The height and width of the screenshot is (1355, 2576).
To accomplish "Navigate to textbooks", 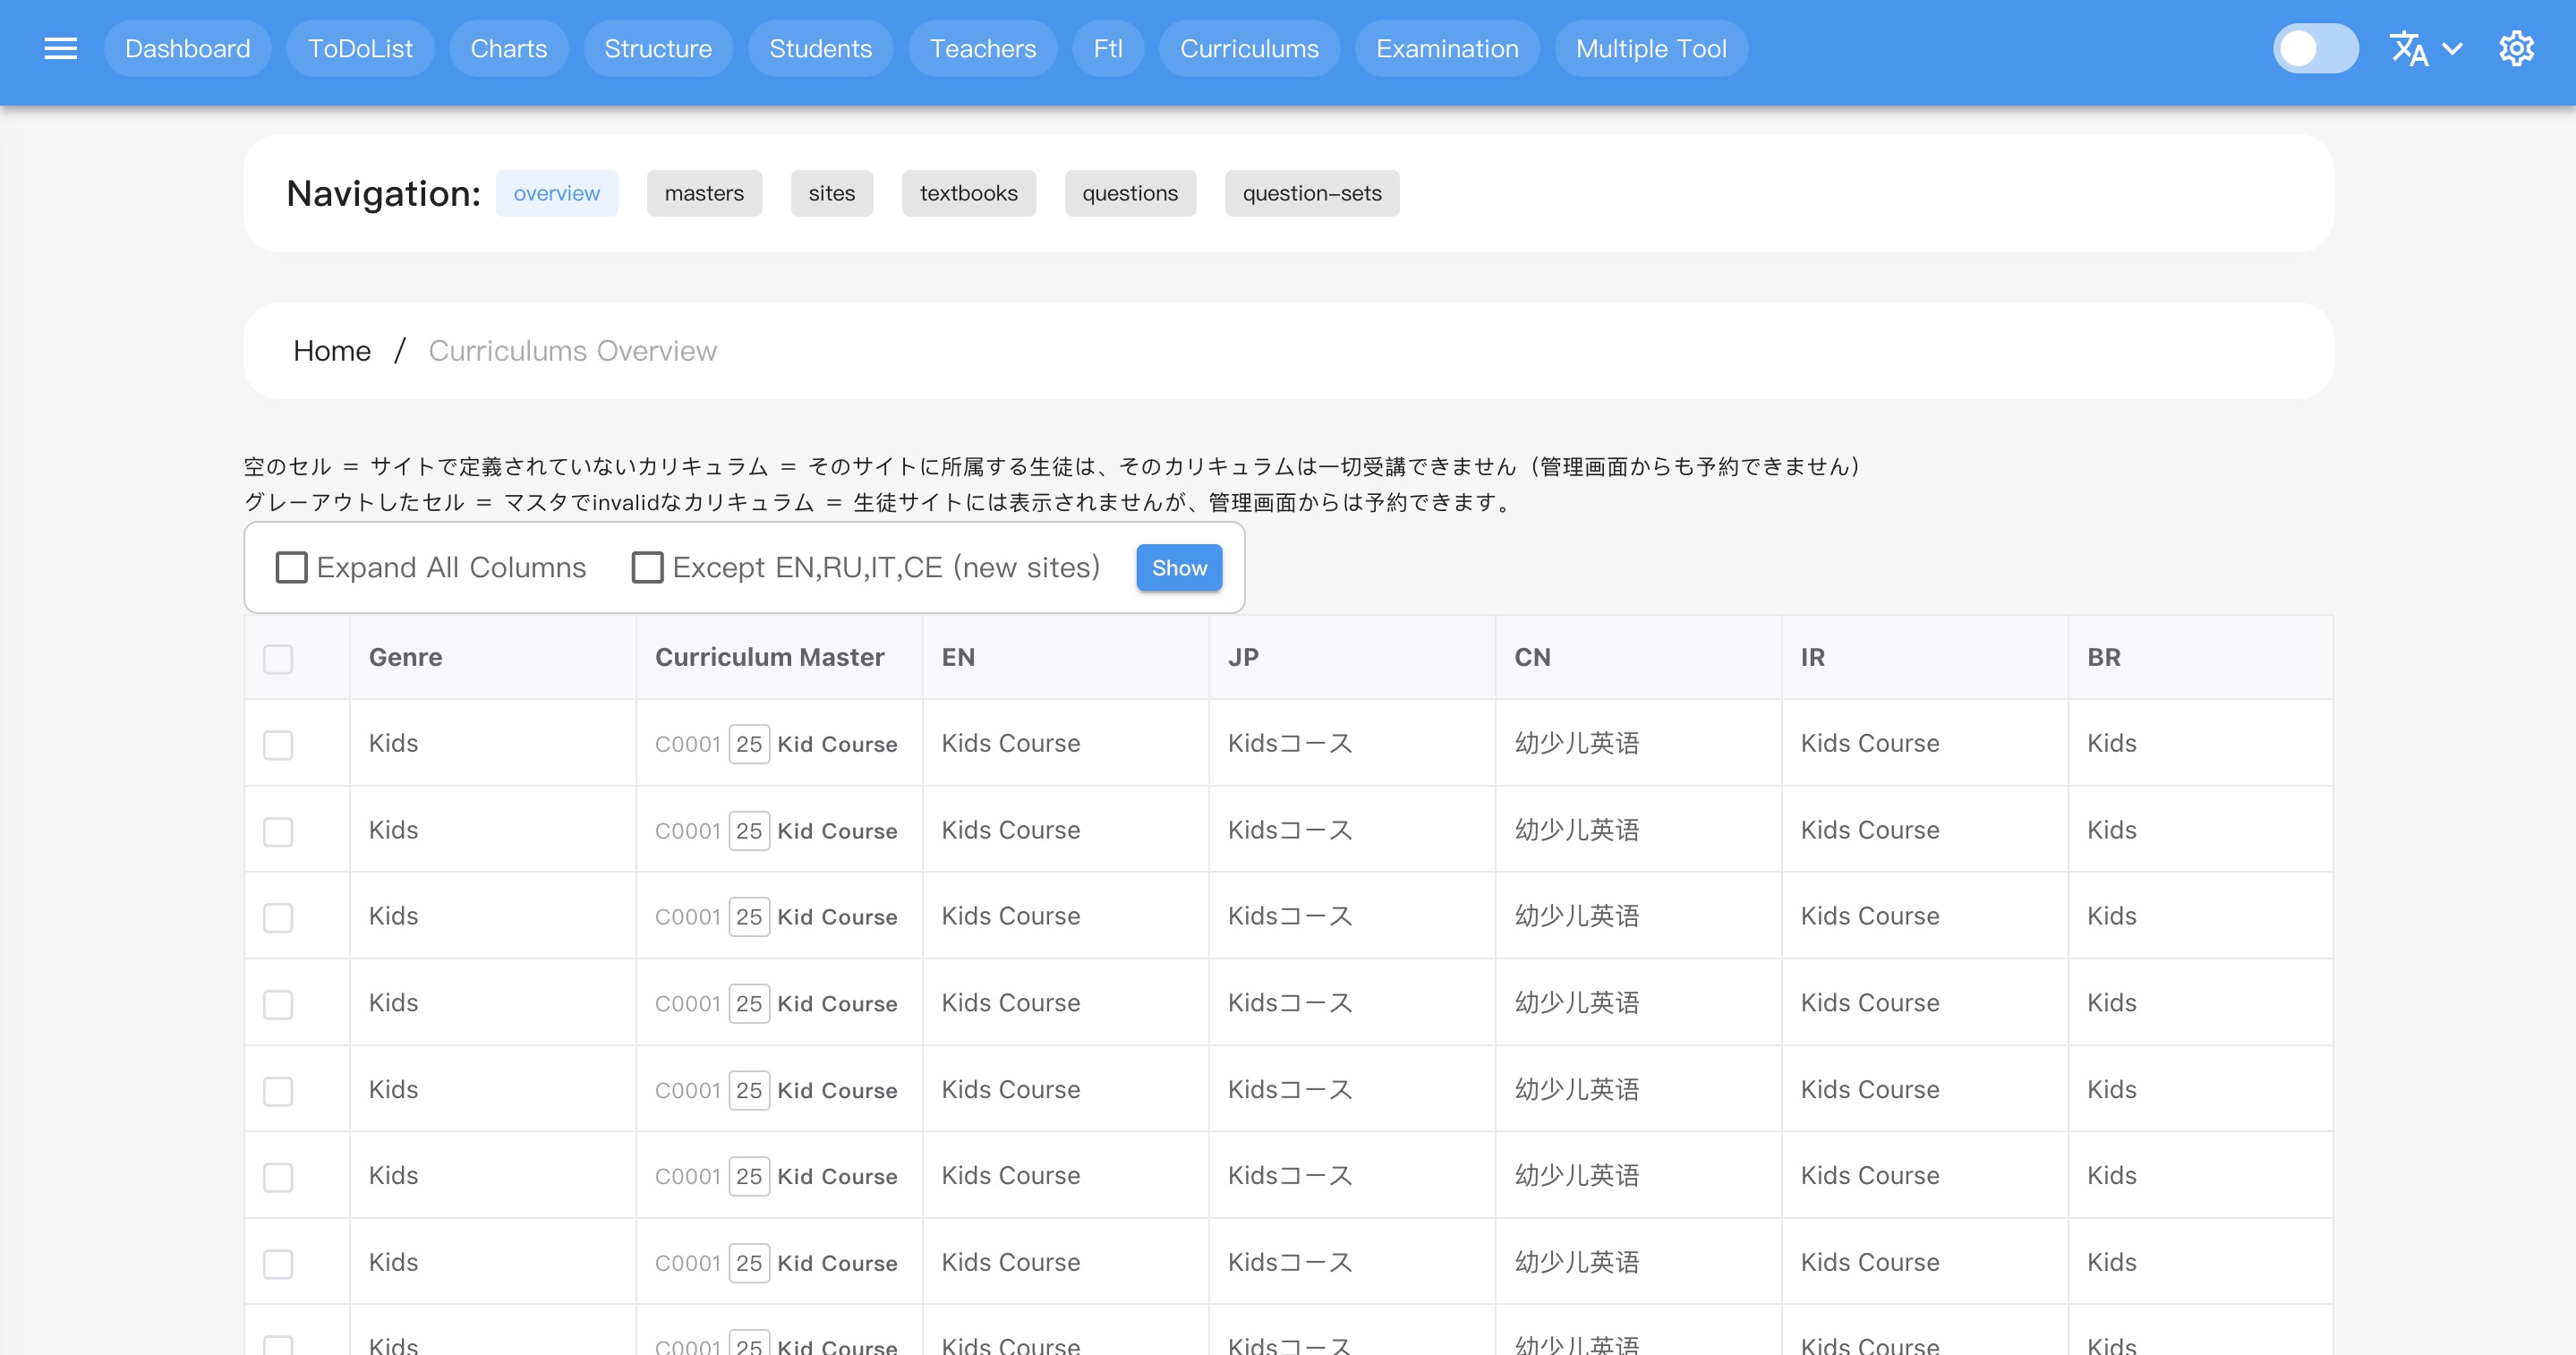I will click(x=969, y=193).
